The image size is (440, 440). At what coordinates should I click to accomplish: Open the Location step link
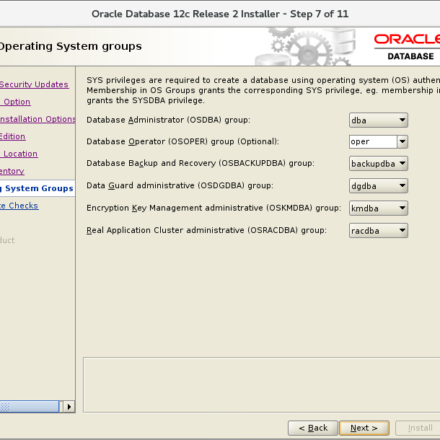point(19,154)
